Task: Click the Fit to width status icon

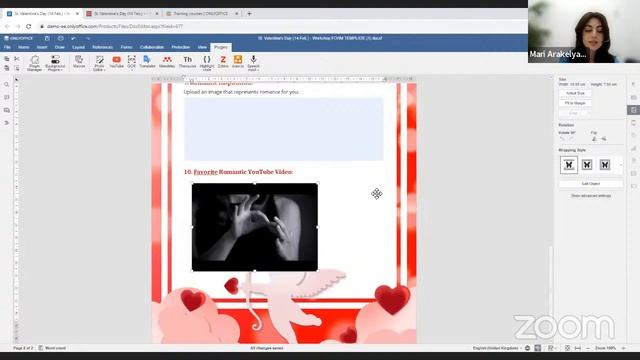Action: pyautogui.click(x=578, y=348)
